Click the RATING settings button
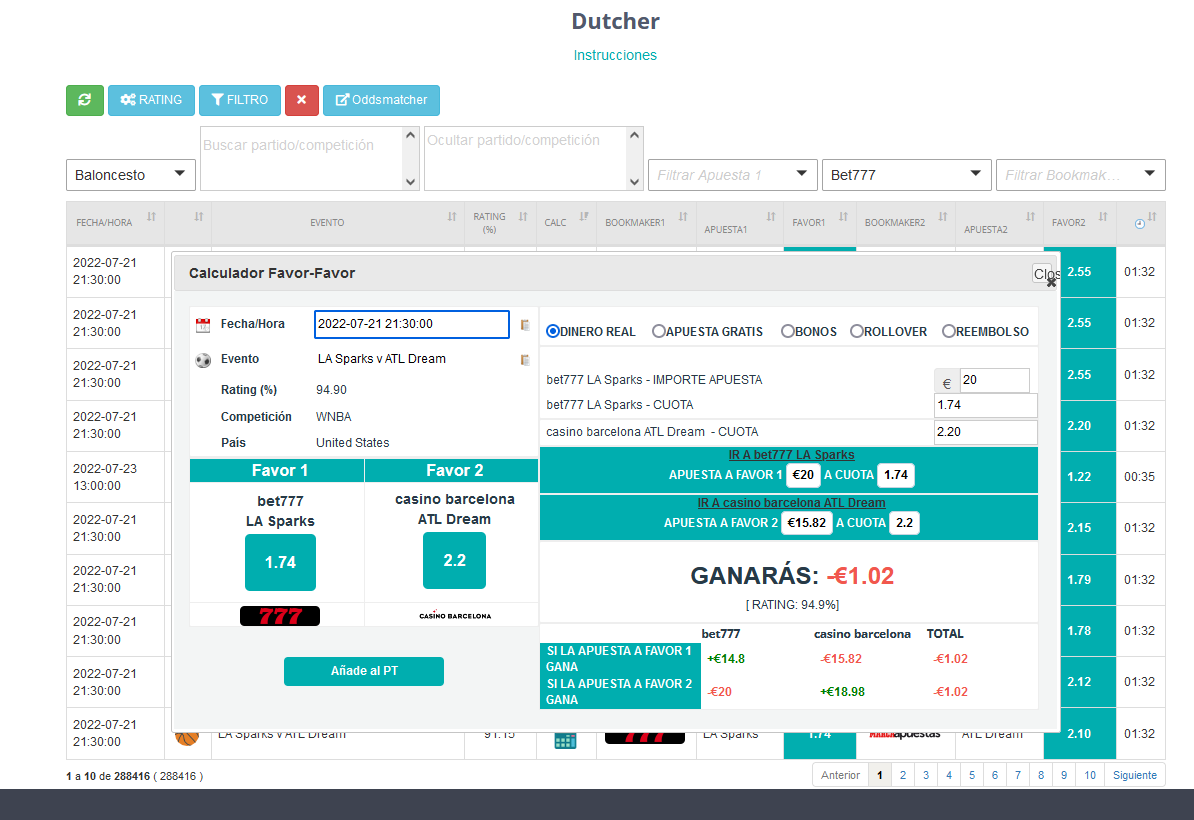 pos(152,100)
